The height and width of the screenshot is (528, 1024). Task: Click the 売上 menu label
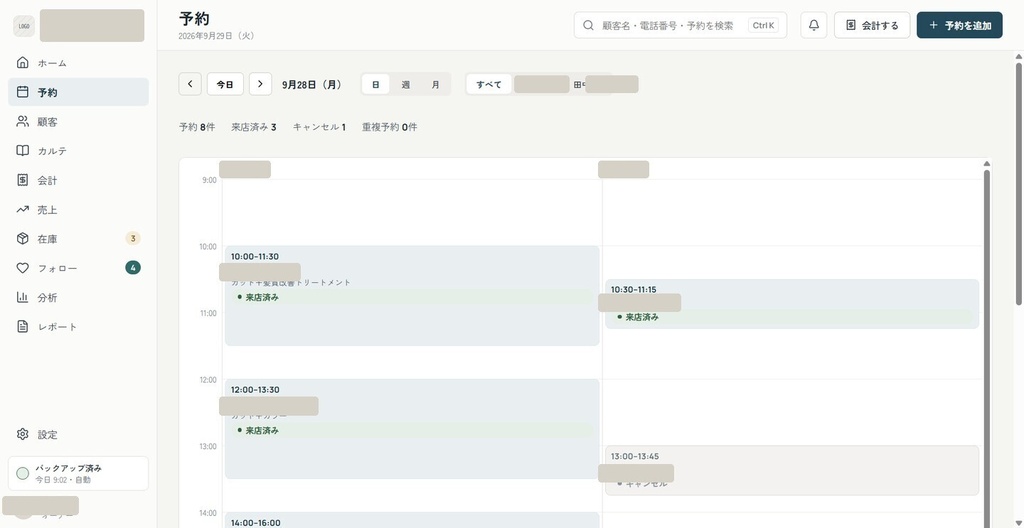coord(47,210)
